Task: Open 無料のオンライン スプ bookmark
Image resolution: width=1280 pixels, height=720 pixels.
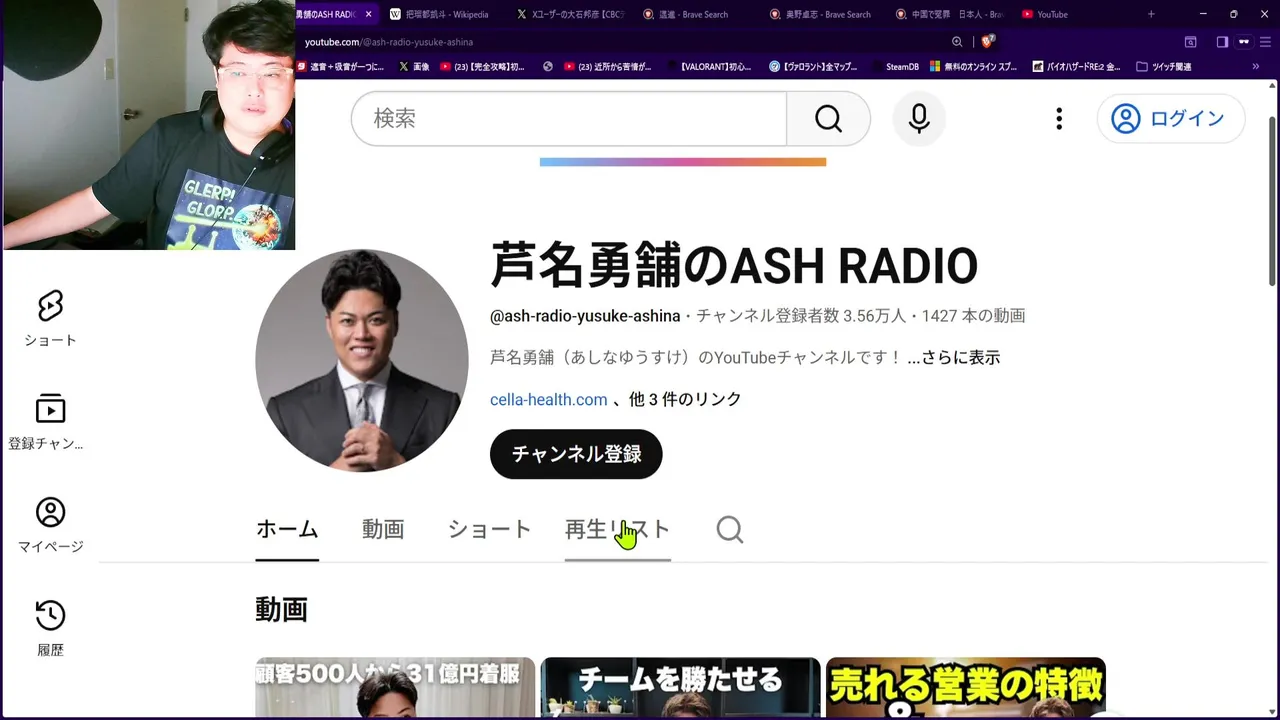Action: pyautogui.click(x=974, y=67)
